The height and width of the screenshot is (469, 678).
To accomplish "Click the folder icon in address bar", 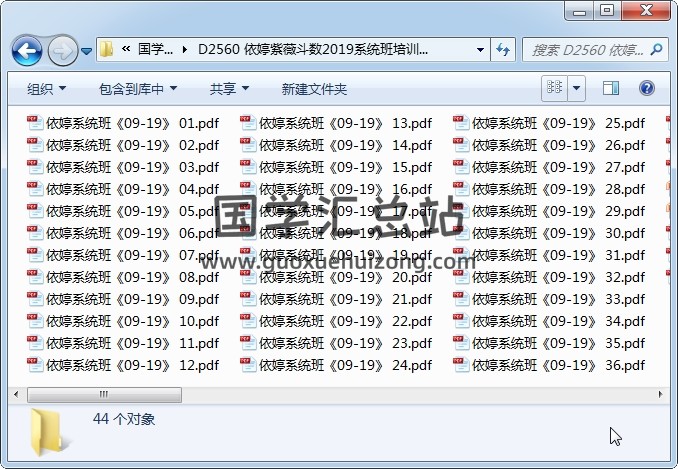I will [x=106, y=50].
